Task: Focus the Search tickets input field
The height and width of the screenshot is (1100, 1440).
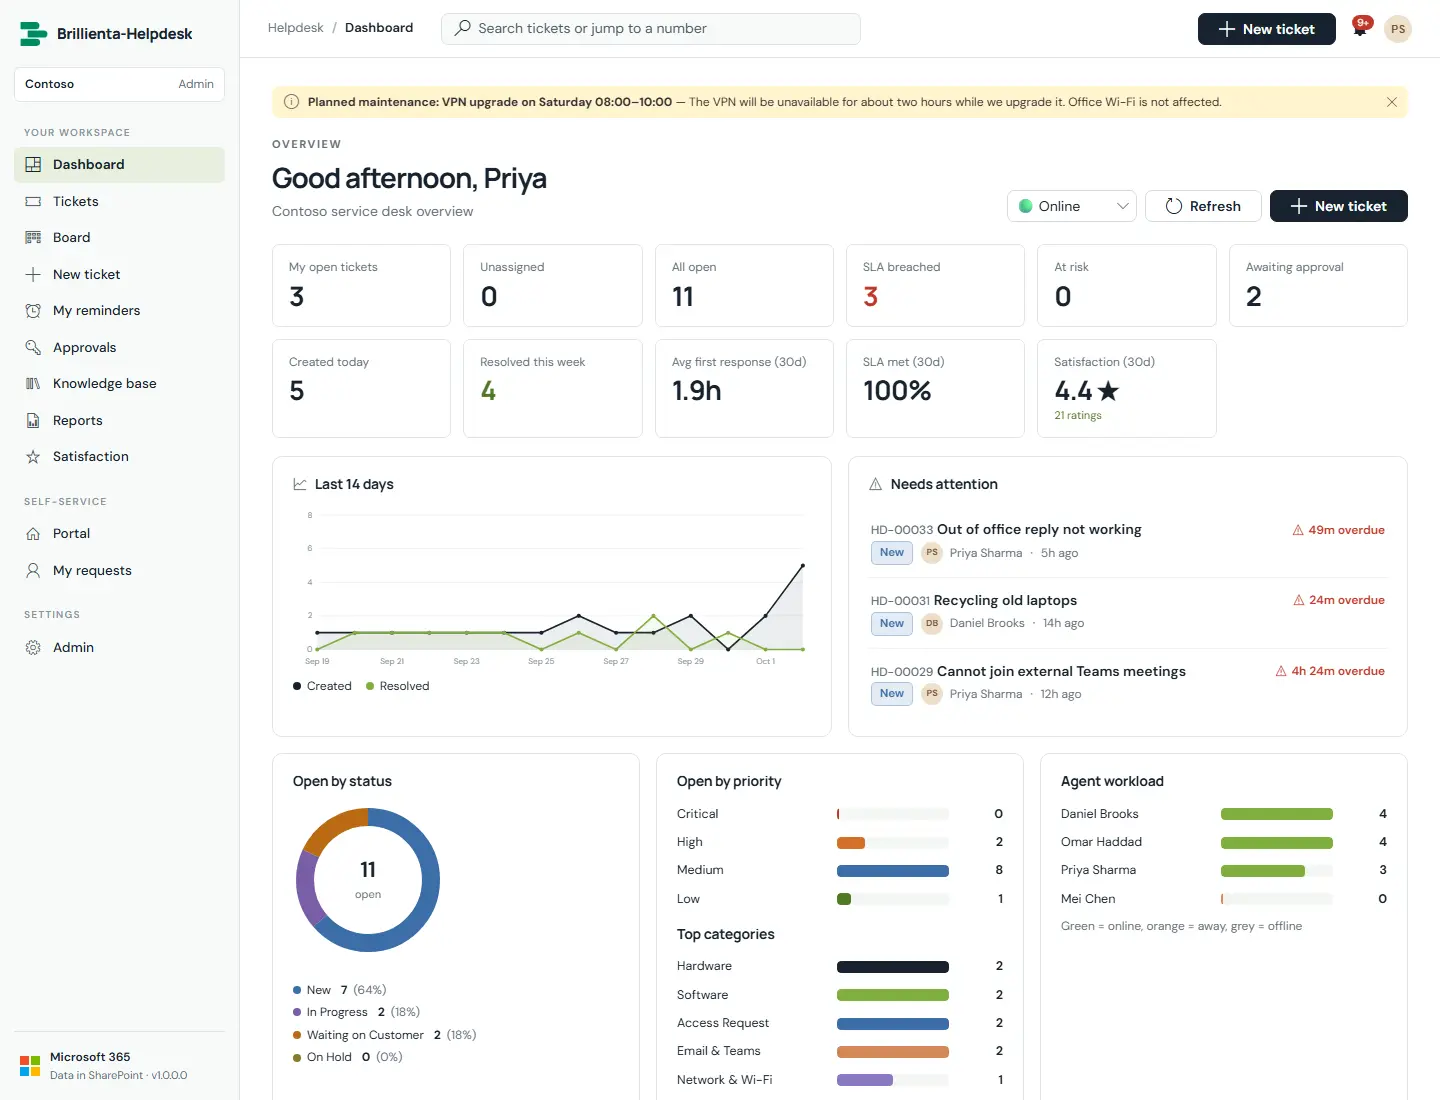Action: tap(651, 29)
